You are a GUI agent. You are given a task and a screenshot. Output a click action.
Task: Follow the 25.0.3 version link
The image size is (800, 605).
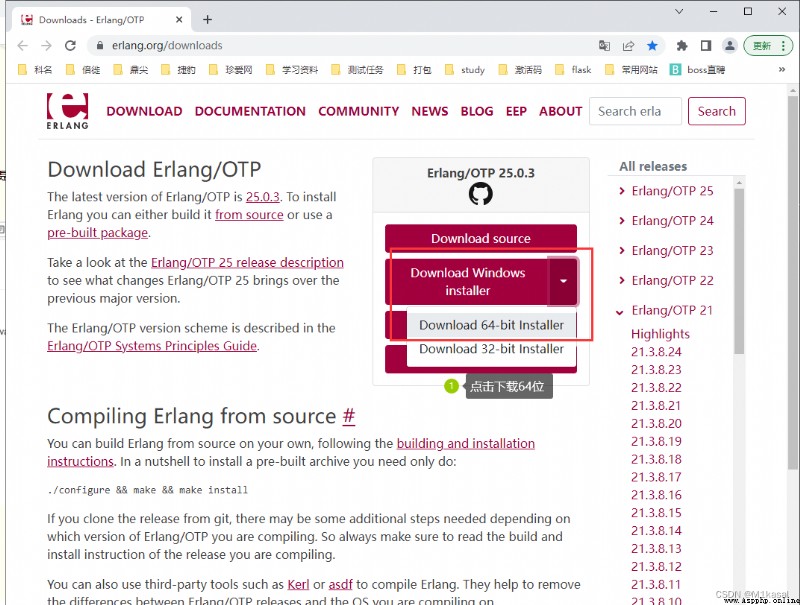click(263, 197)
